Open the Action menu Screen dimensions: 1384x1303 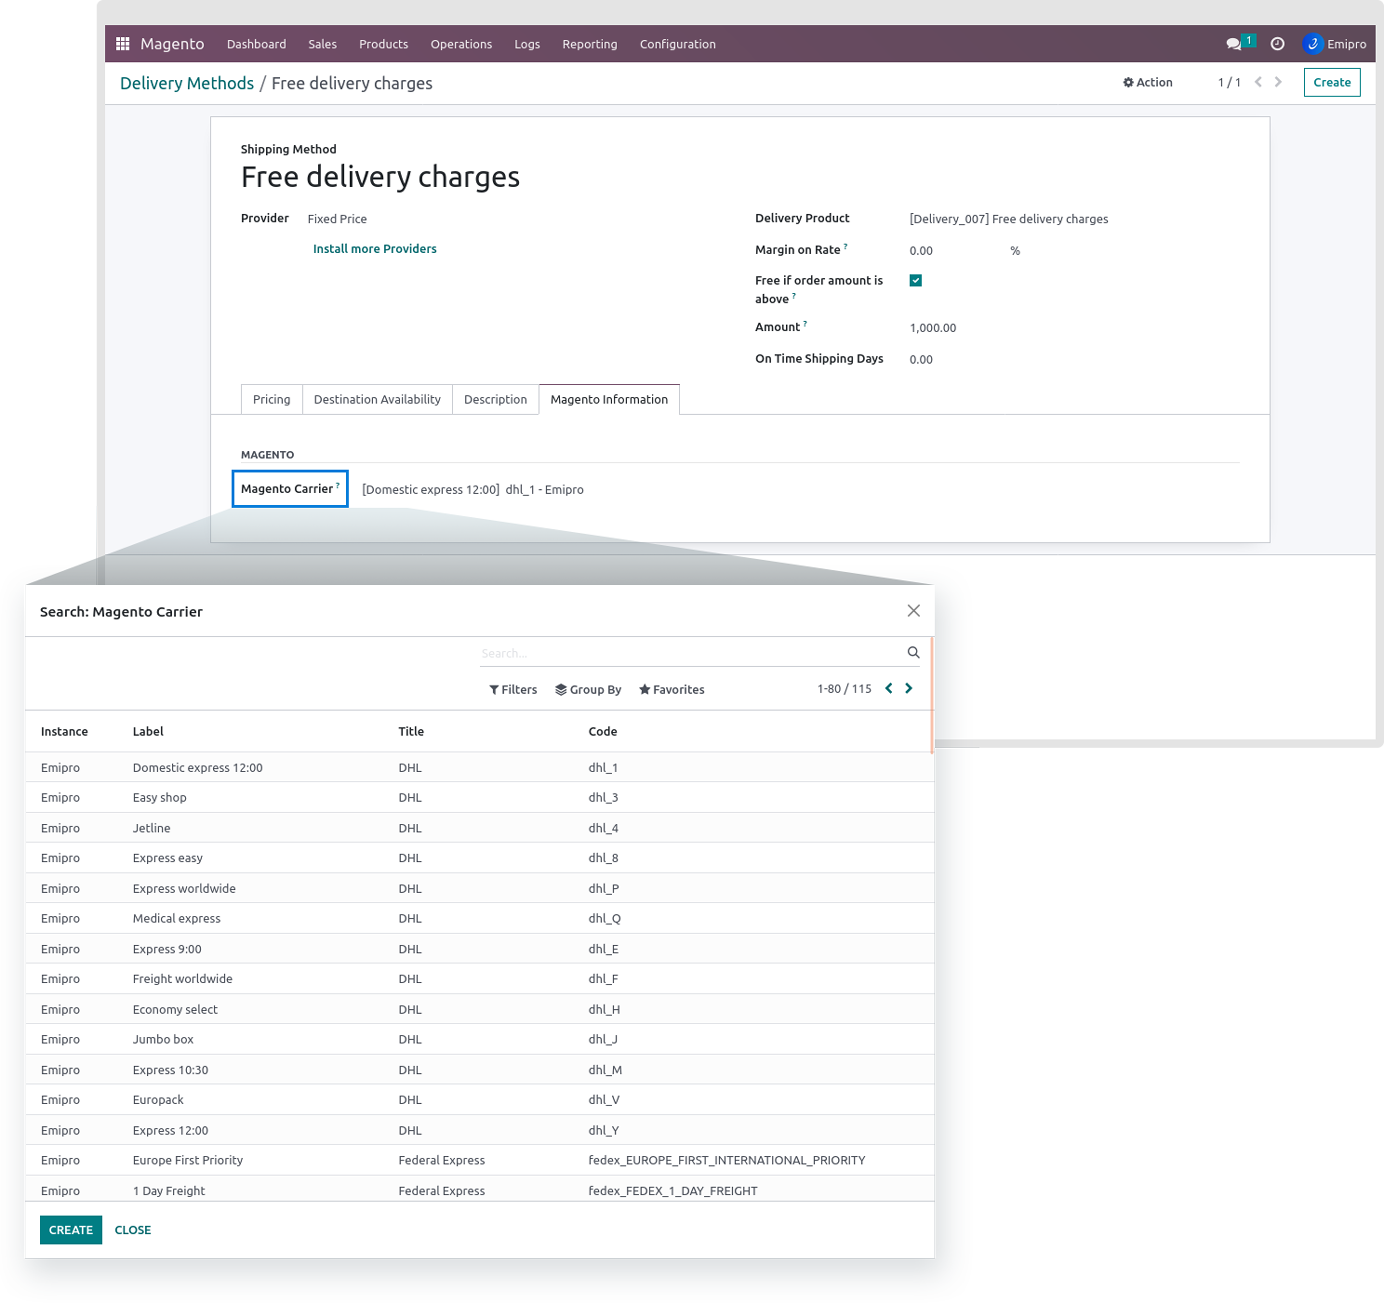click(x=1147, y=82)
